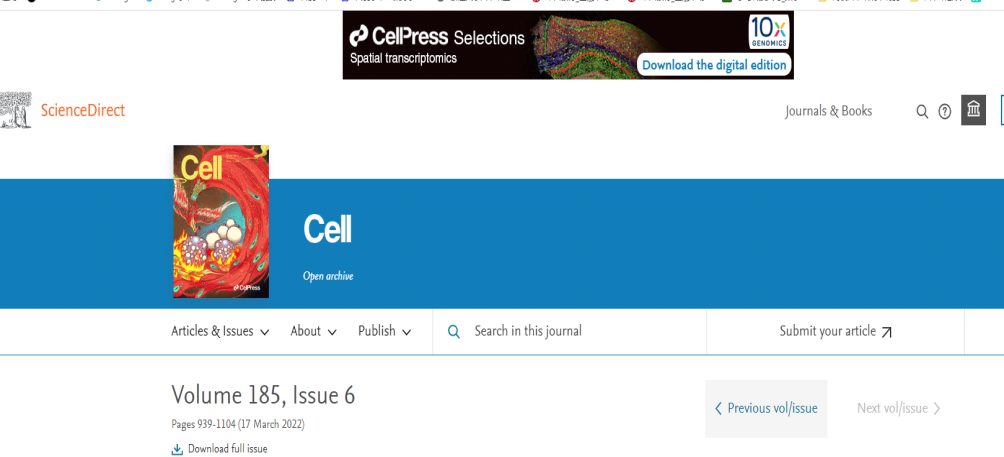
Task: Expand the Articles & Issues dropdown
Action: (x=220, y=331)
